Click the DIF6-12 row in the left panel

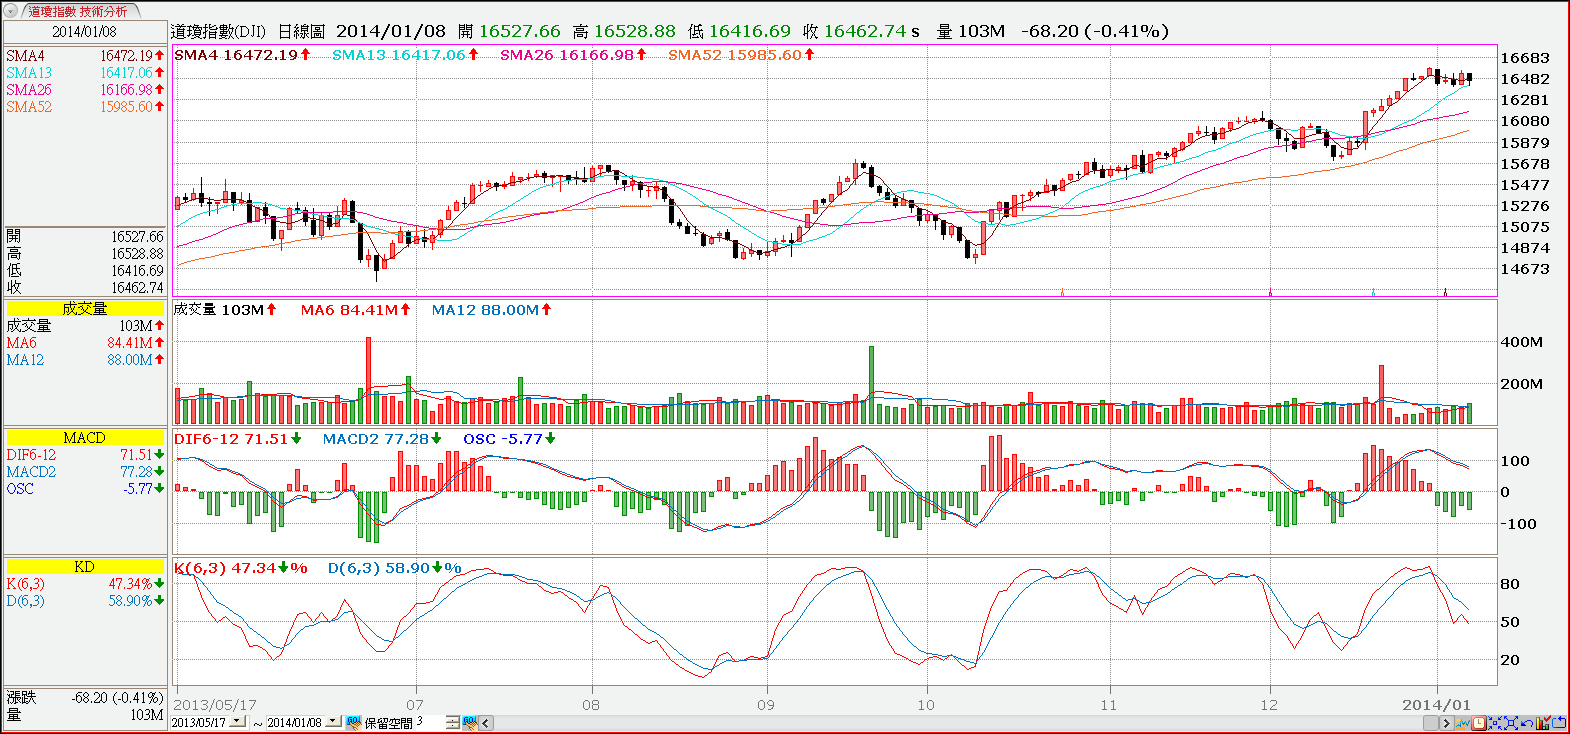tap(85, 455)
